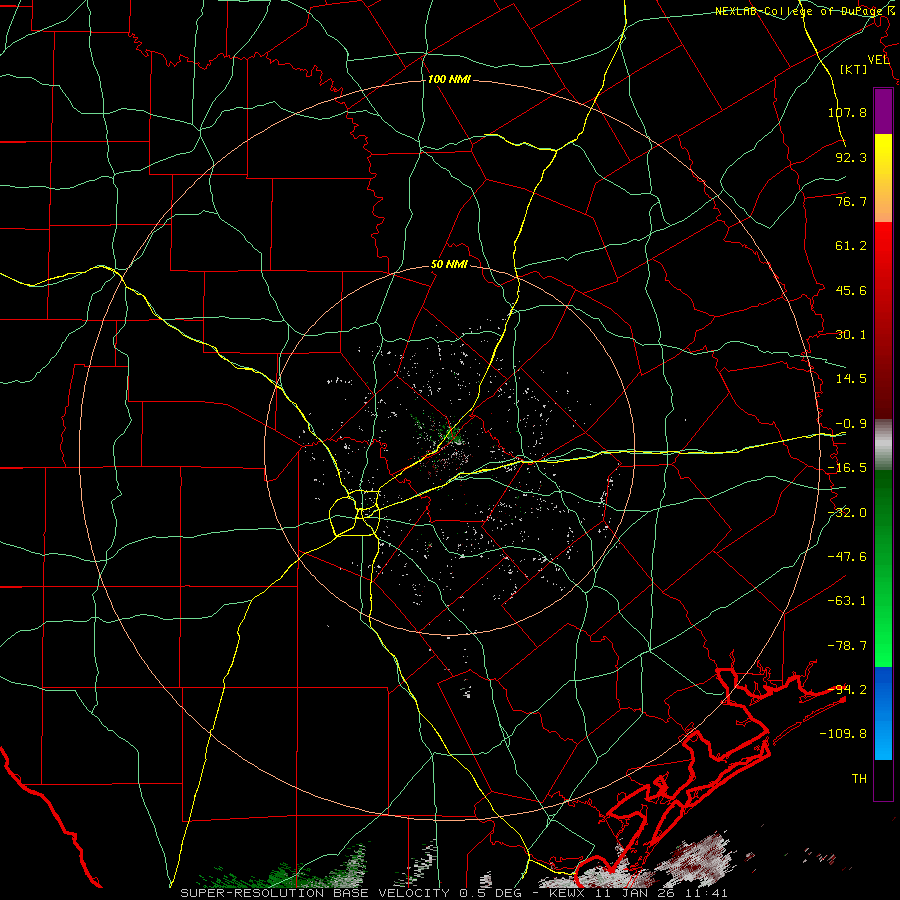Click the 61.2 velocity legend value
Viewport: 900px width, 900px height.
click(x=851, y=246)
